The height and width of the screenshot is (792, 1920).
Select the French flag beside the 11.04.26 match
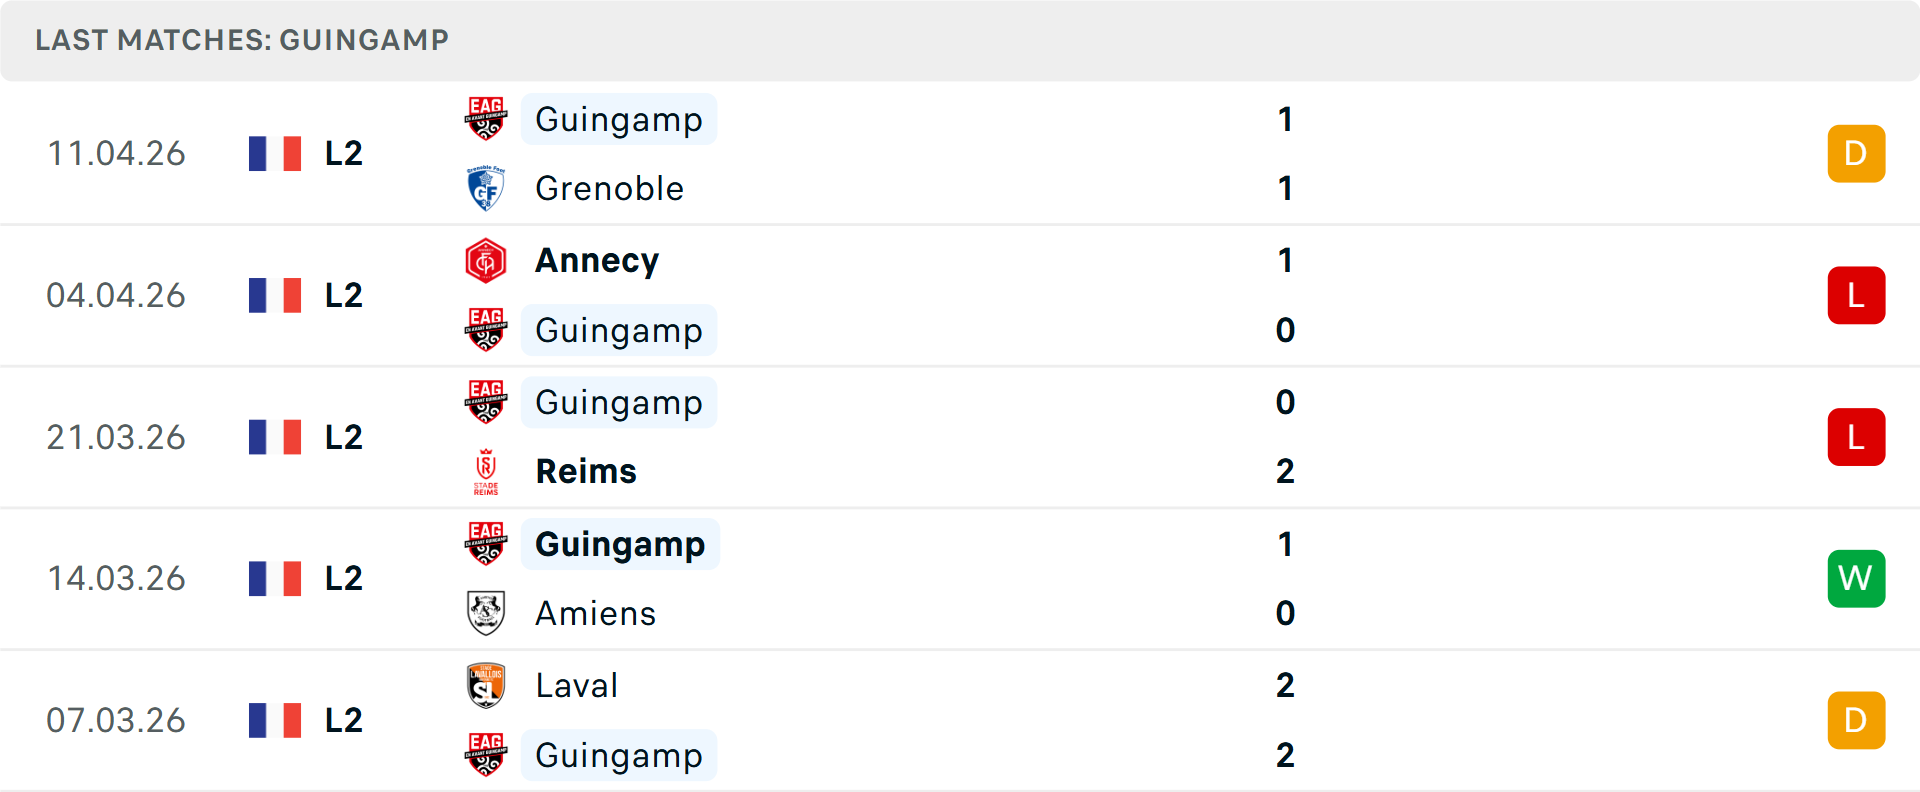click(275, 153)
